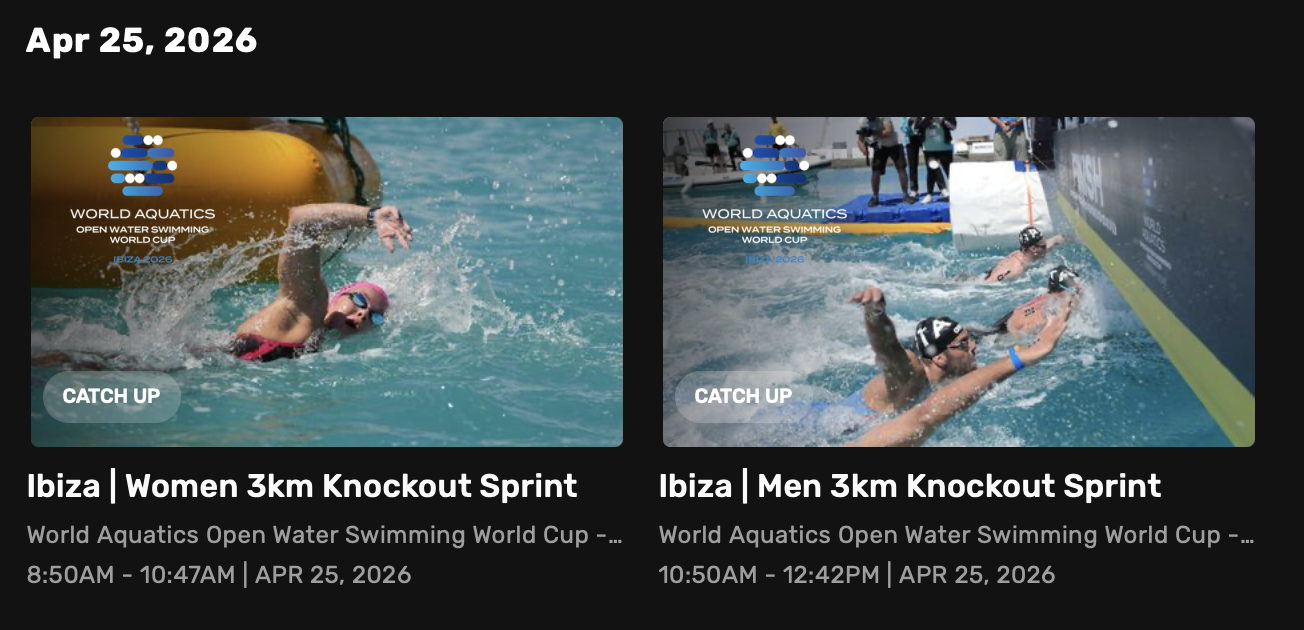Click IBIZA 2026 text on Women's thumbnail
The image size is (1304, 630).
(142, 259)
